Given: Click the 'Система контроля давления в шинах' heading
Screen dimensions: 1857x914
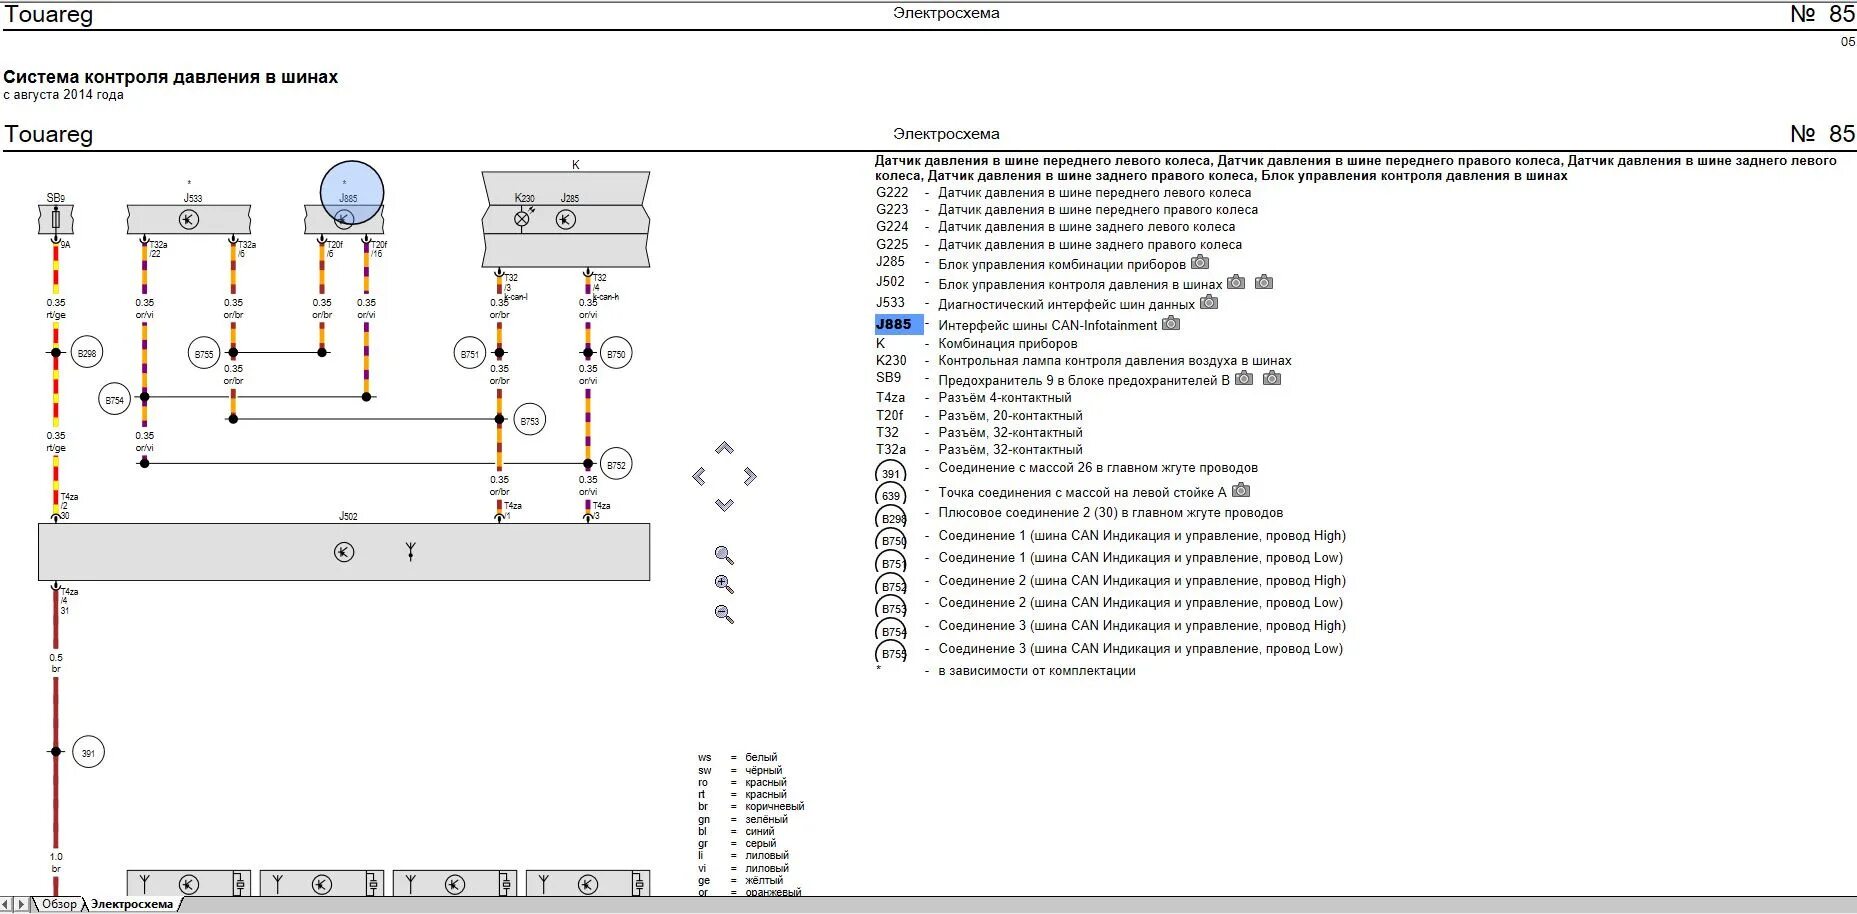Looking at the screenshot, I should pyautogui.click(x=171, y=77).
